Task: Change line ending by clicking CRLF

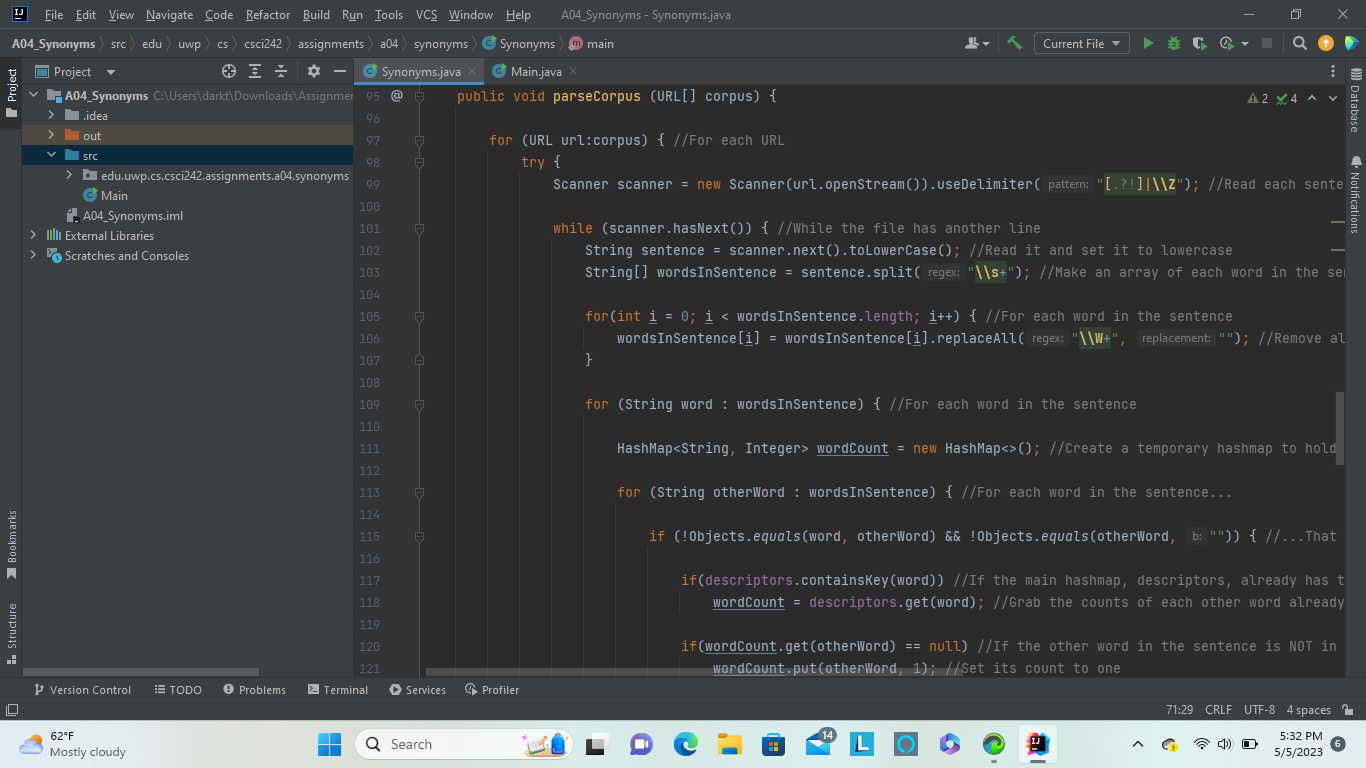Action: coord(1218,709)
